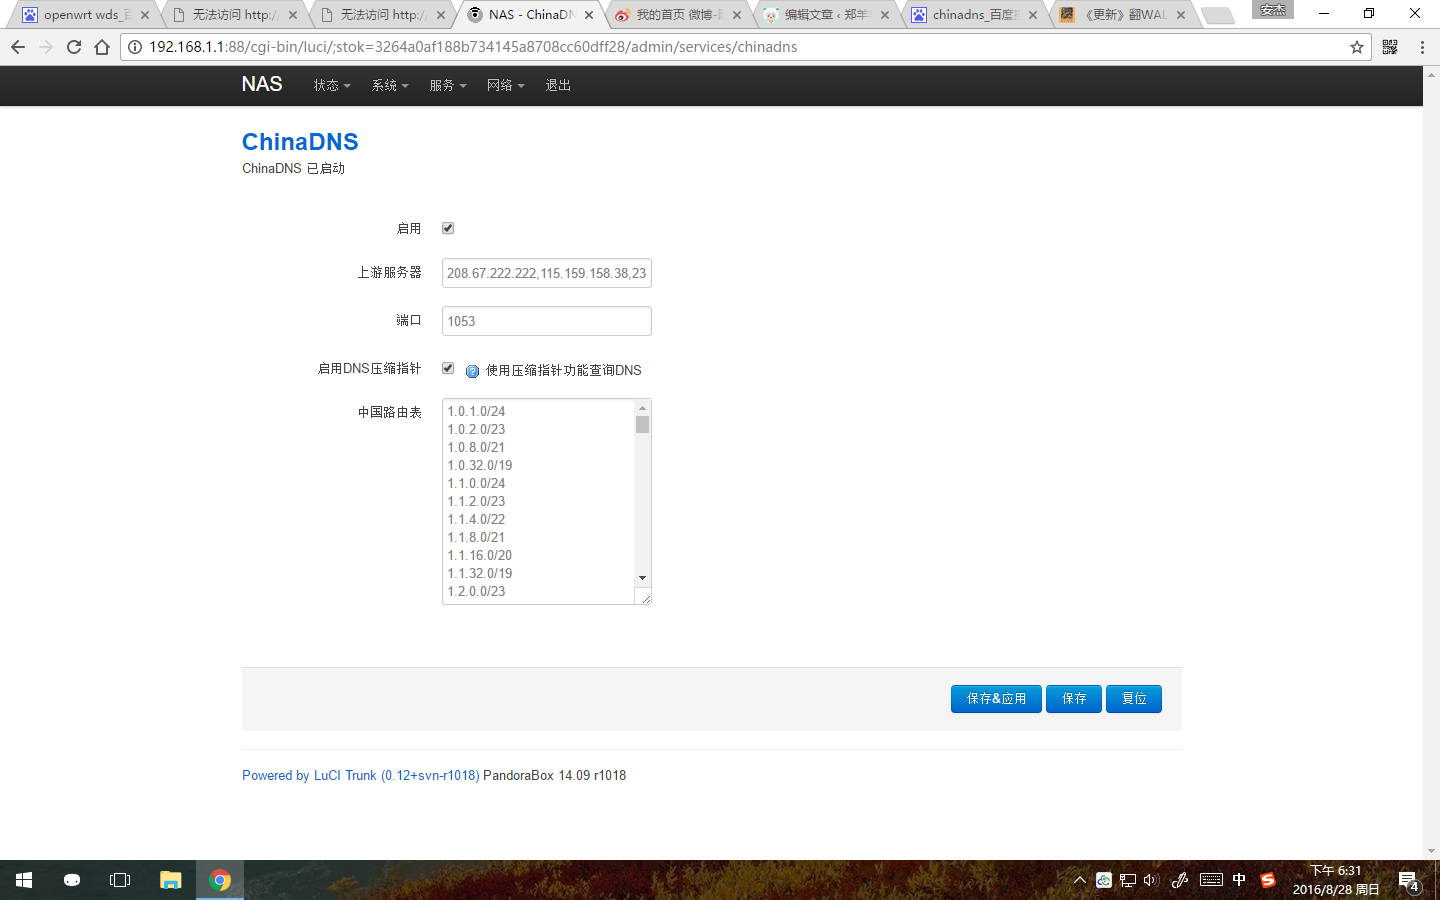The image size is (1440, 900).
Task: Open the touch keyboard tray icon
Action: [1211, 880]
